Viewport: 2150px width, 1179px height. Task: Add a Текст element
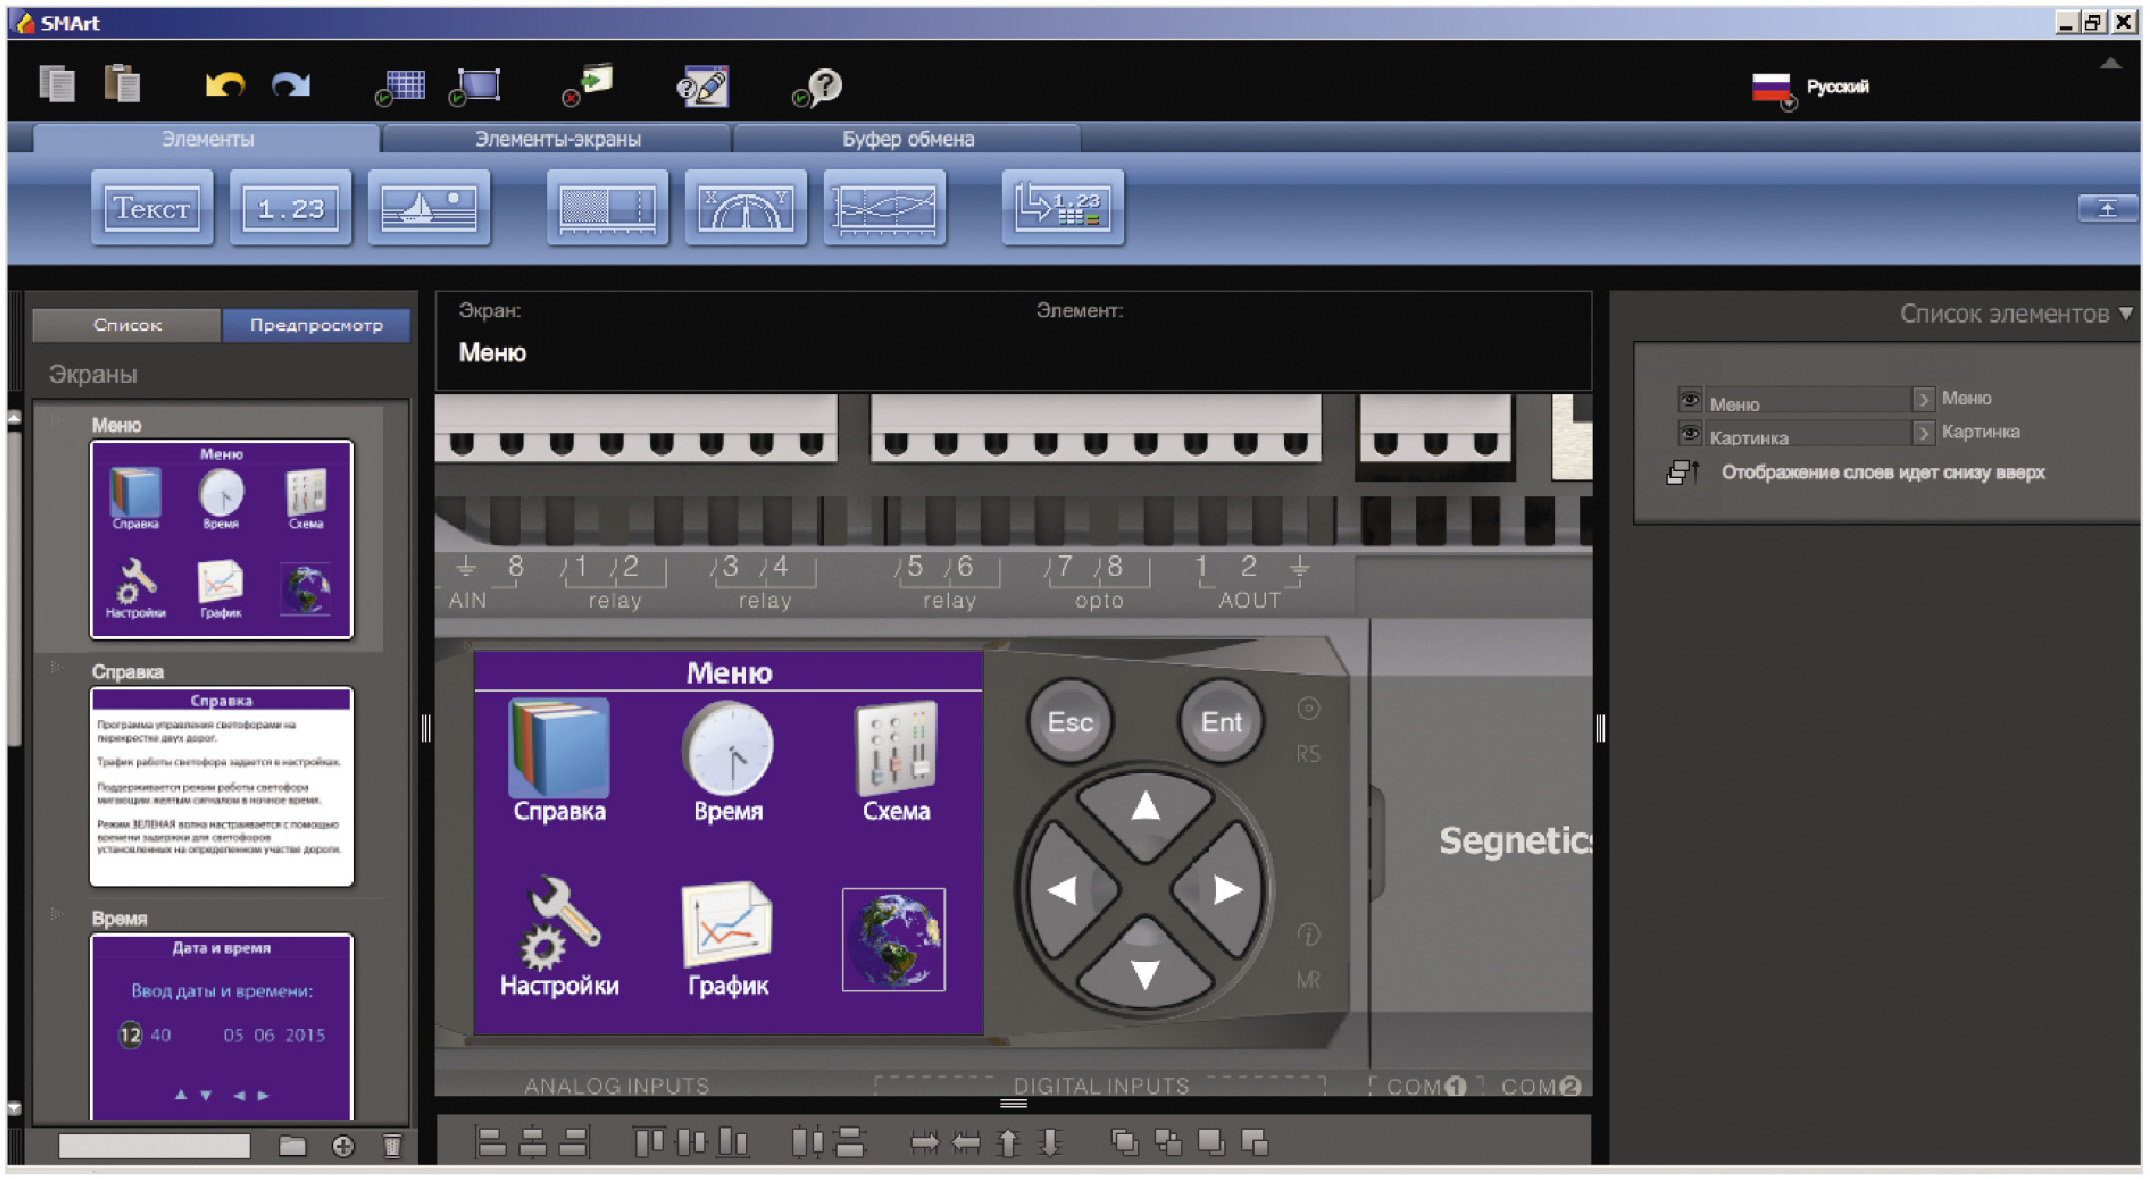pyautogui.click(x=152, y=208)
